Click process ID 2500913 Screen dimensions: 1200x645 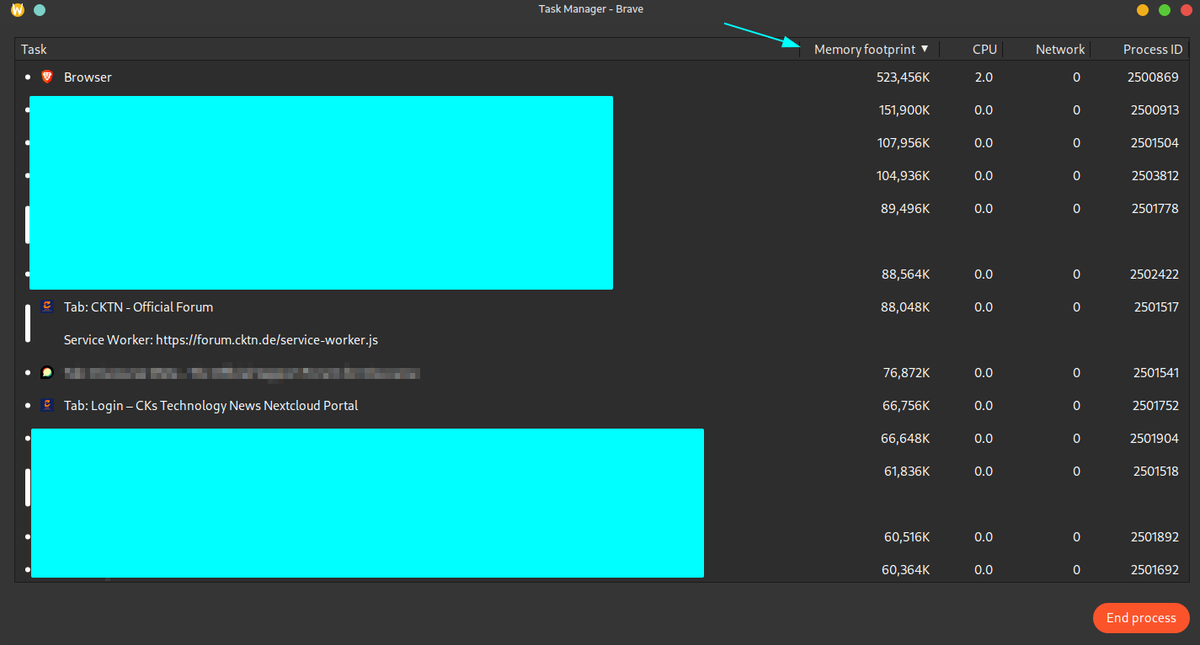(x=1155, y=110)
